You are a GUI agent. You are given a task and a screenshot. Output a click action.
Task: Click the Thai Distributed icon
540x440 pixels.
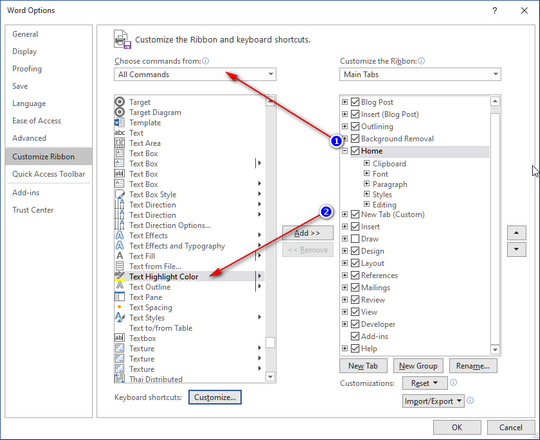[x=120, y=379]
